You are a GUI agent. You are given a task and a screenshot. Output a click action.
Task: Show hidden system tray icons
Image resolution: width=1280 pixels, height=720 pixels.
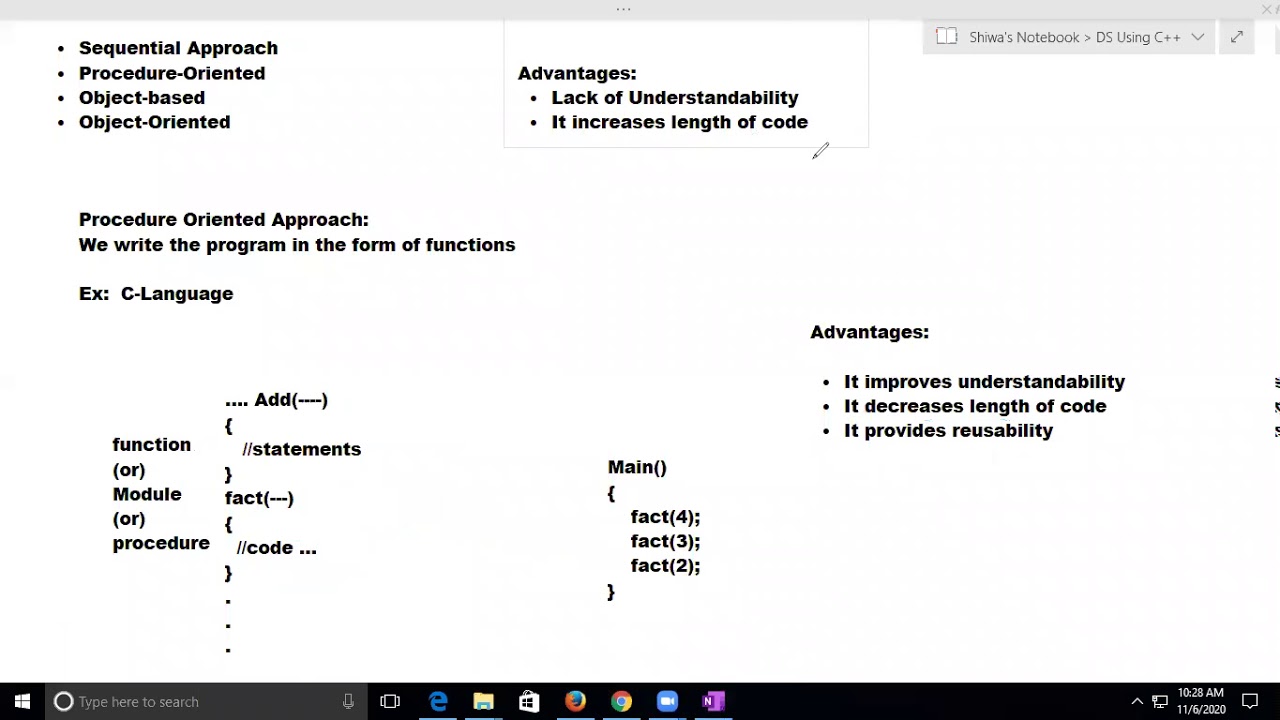tap(1137, 701)
